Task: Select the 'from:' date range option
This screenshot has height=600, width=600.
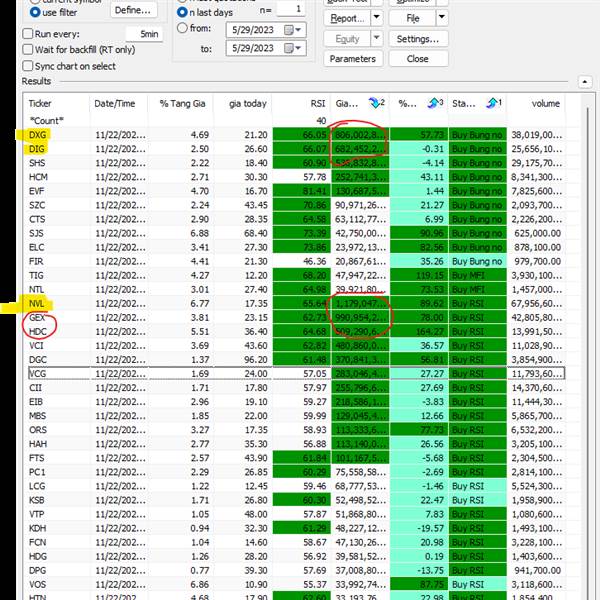Action: (x=182, y=28)
